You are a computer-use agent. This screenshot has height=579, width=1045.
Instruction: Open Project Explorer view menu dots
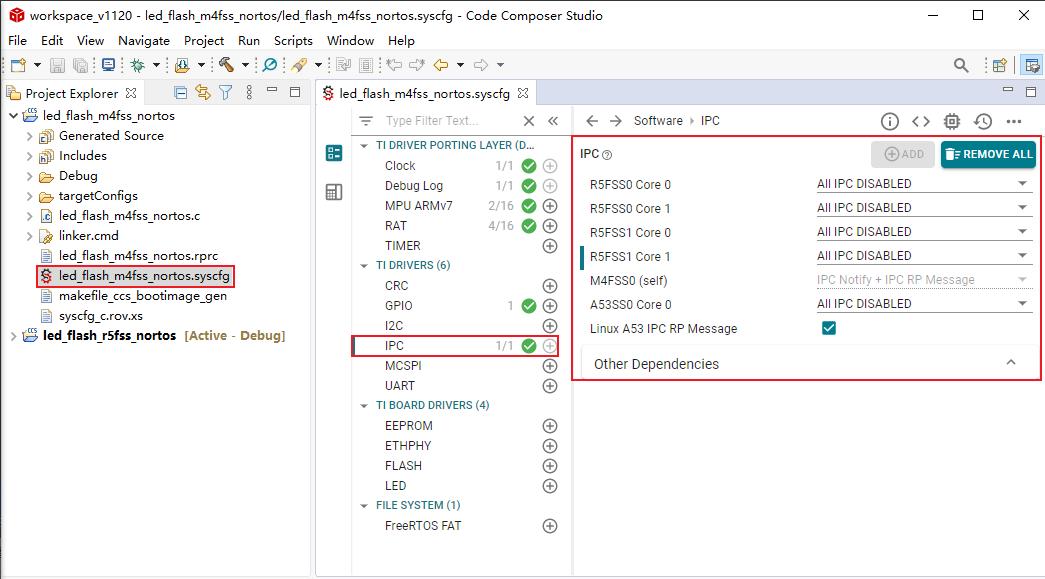(x=249, y=93)
